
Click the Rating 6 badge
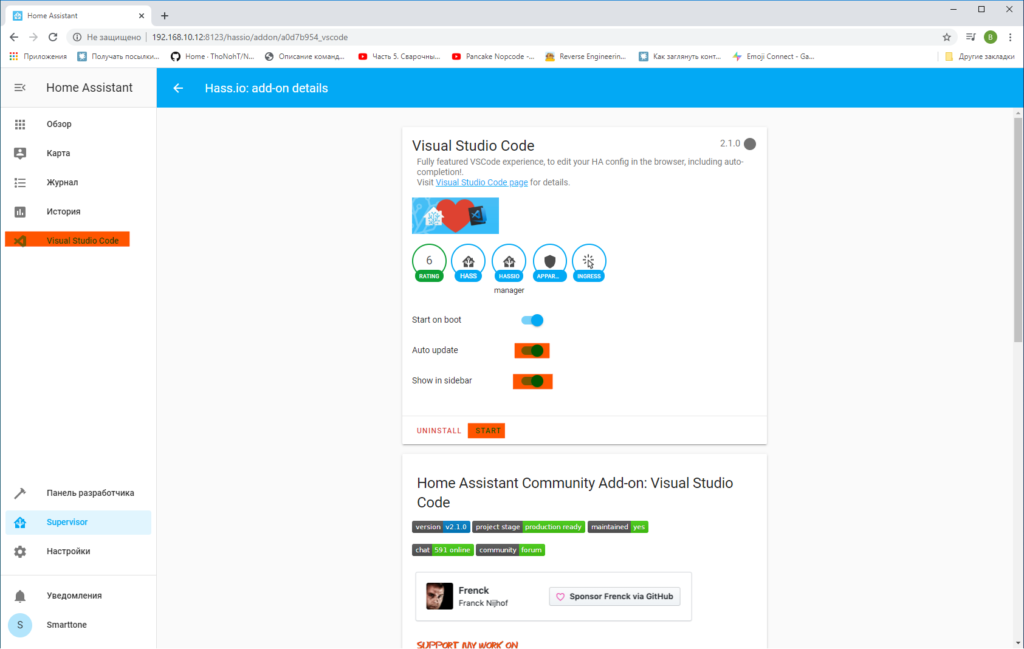429,262
